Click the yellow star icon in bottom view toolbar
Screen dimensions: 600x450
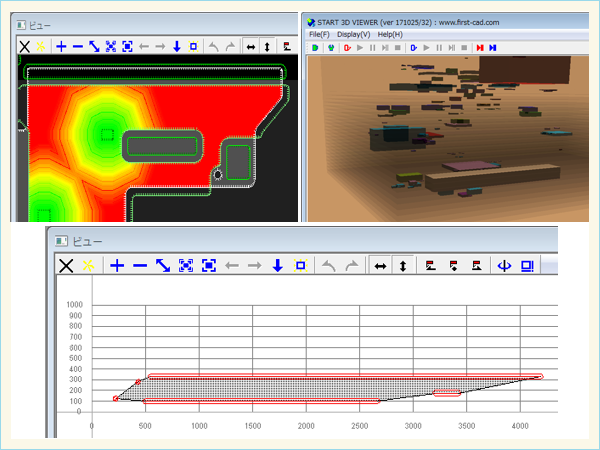pos(88,265)
